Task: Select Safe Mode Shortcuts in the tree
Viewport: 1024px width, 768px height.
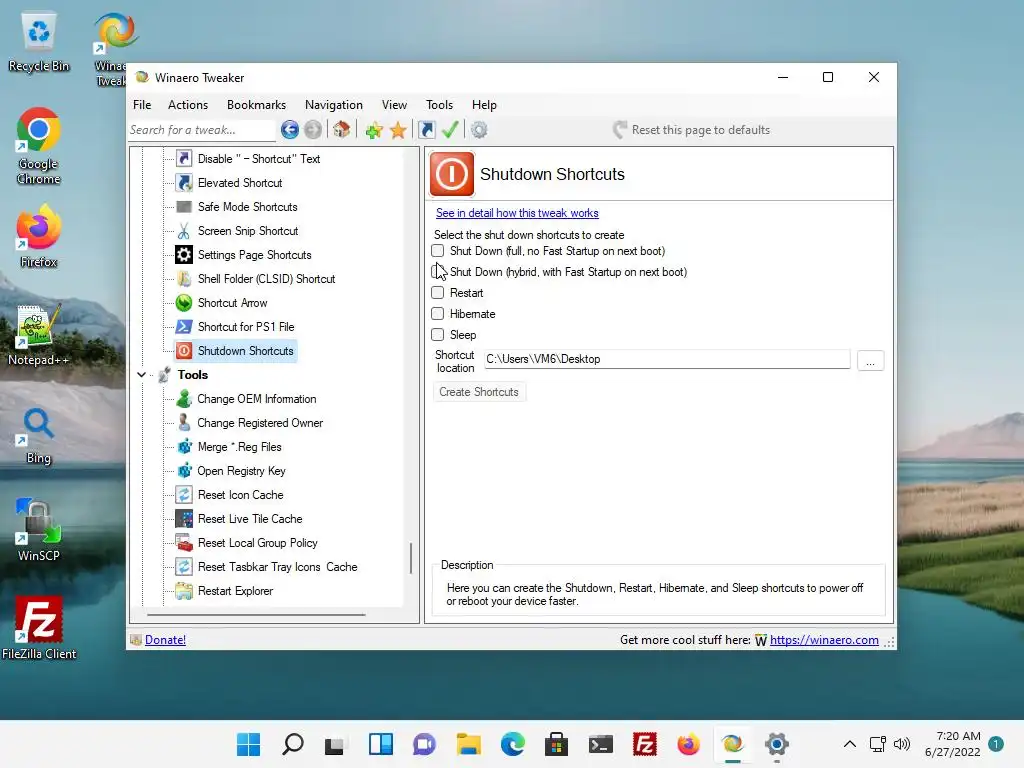Action: click(248, 207)
